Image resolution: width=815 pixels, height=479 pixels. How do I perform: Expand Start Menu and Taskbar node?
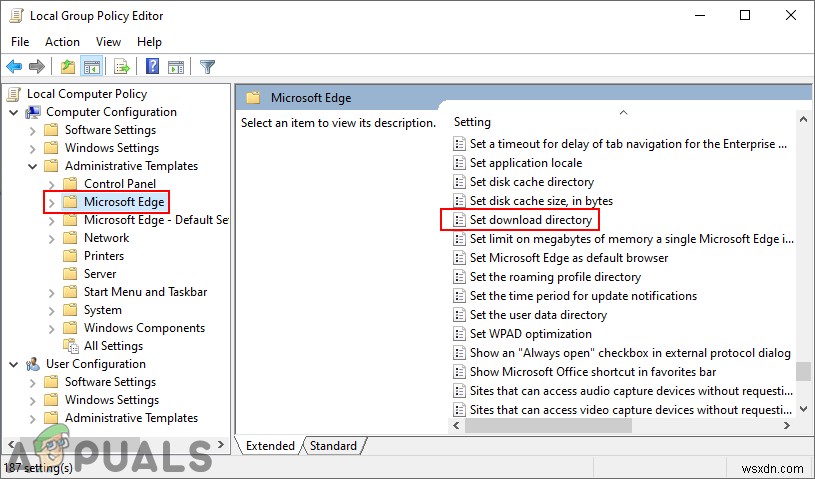(51, 292)
